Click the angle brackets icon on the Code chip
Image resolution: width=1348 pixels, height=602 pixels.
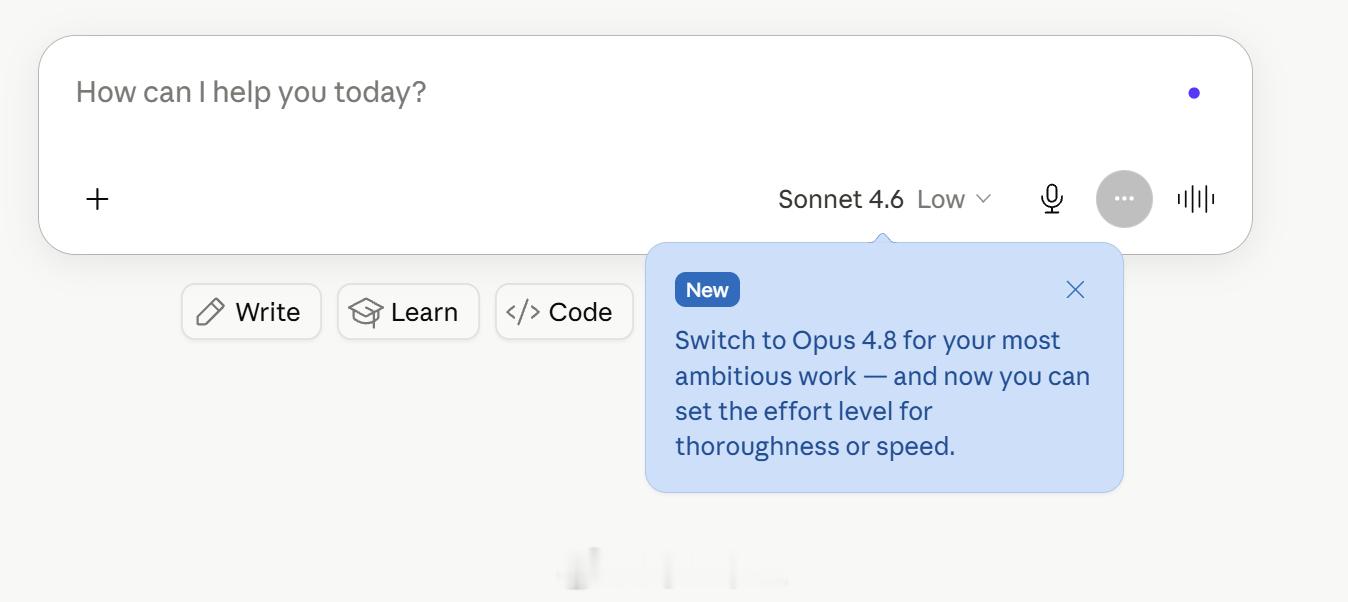(523, 312)
